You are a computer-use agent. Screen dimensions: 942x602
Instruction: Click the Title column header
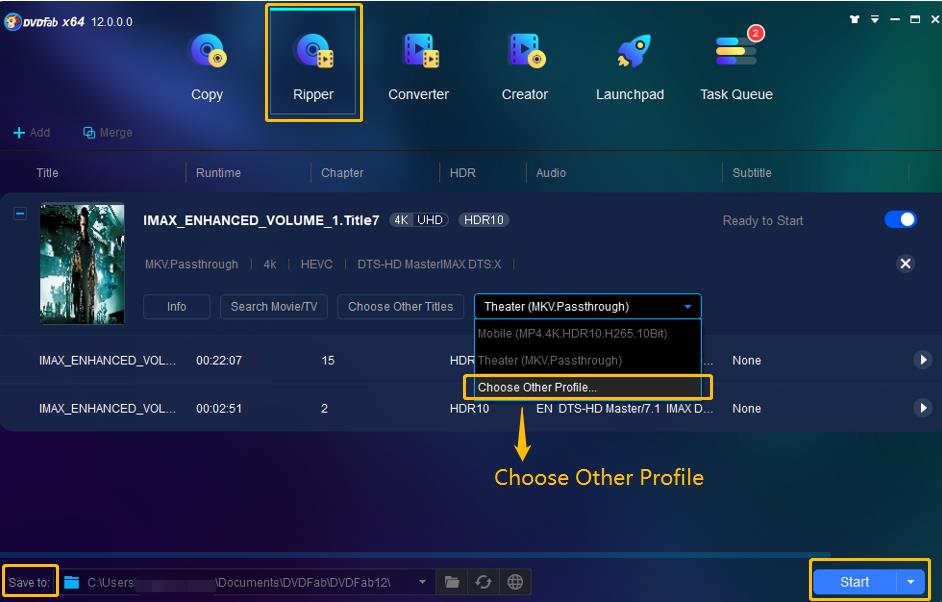(47, 173)
